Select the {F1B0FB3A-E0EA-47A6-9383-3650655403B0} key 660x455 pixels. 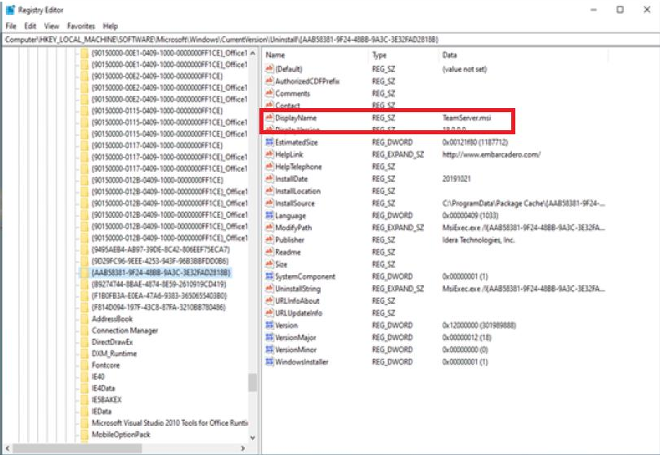[159, 295]
